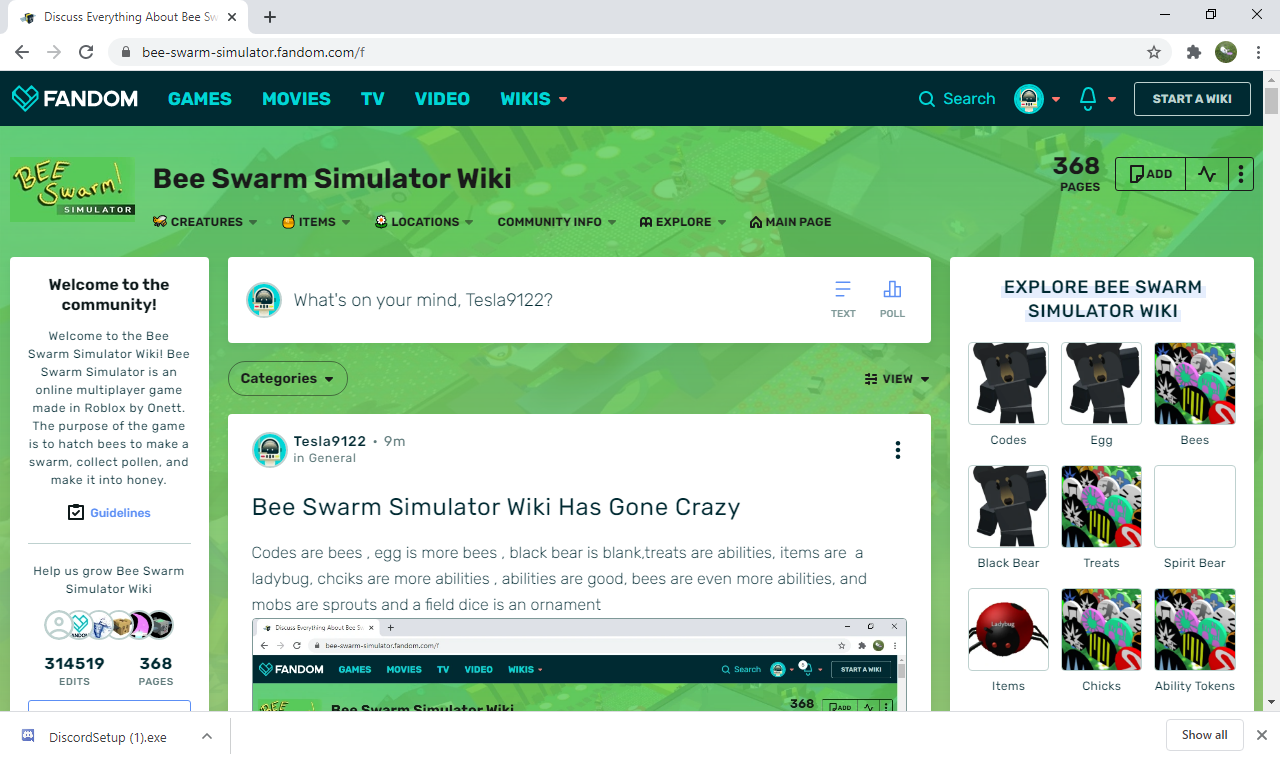Viewport: 1280px width, 760px height.
Task: Go to the wiki Main Page
Action: pyautogui.click(x=790, y=222)
